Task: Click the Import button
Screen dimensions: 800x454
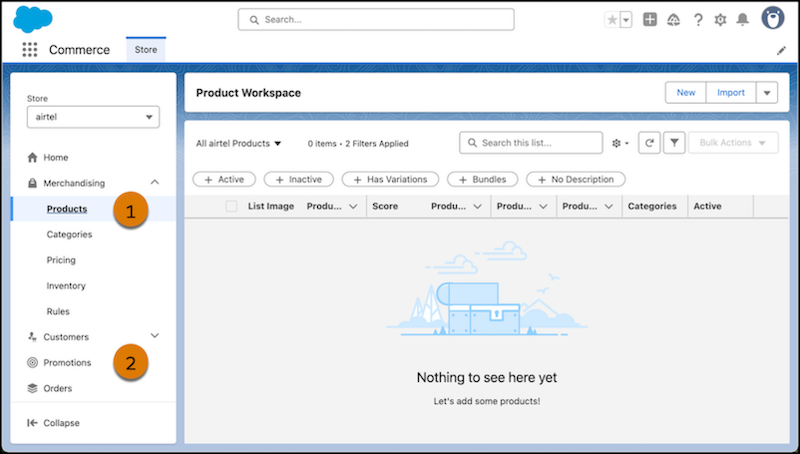Action: pyautogui.click(x=731, y=92)
